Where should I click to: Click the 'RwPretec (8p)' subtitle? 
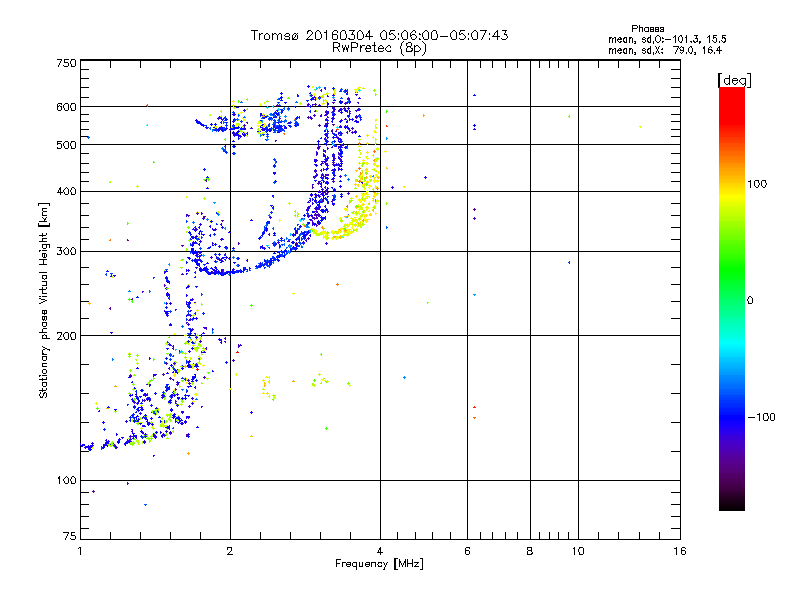pyautogui.click(x=379, y=48)
